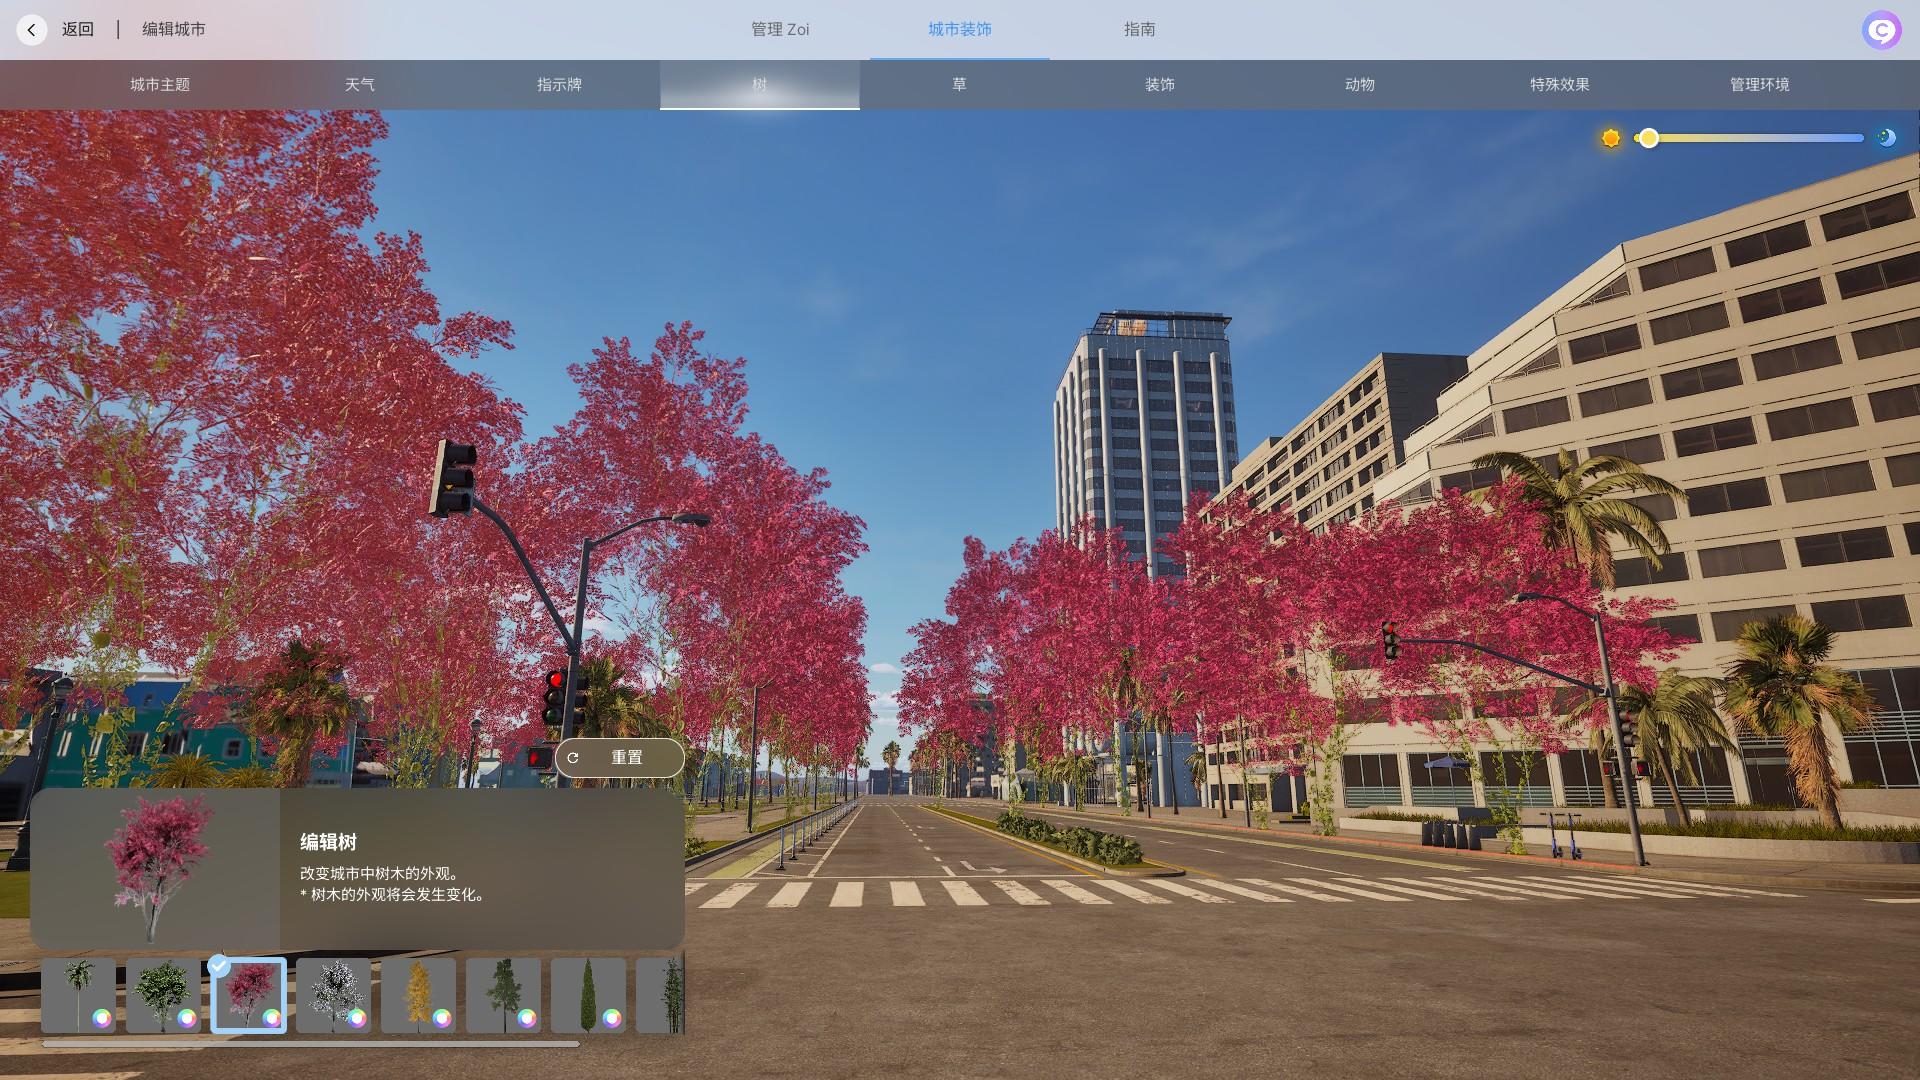This screenshot has height=1080, width=1920.
Task: Open the 指南 guide tab
Action: (1140, 30)
